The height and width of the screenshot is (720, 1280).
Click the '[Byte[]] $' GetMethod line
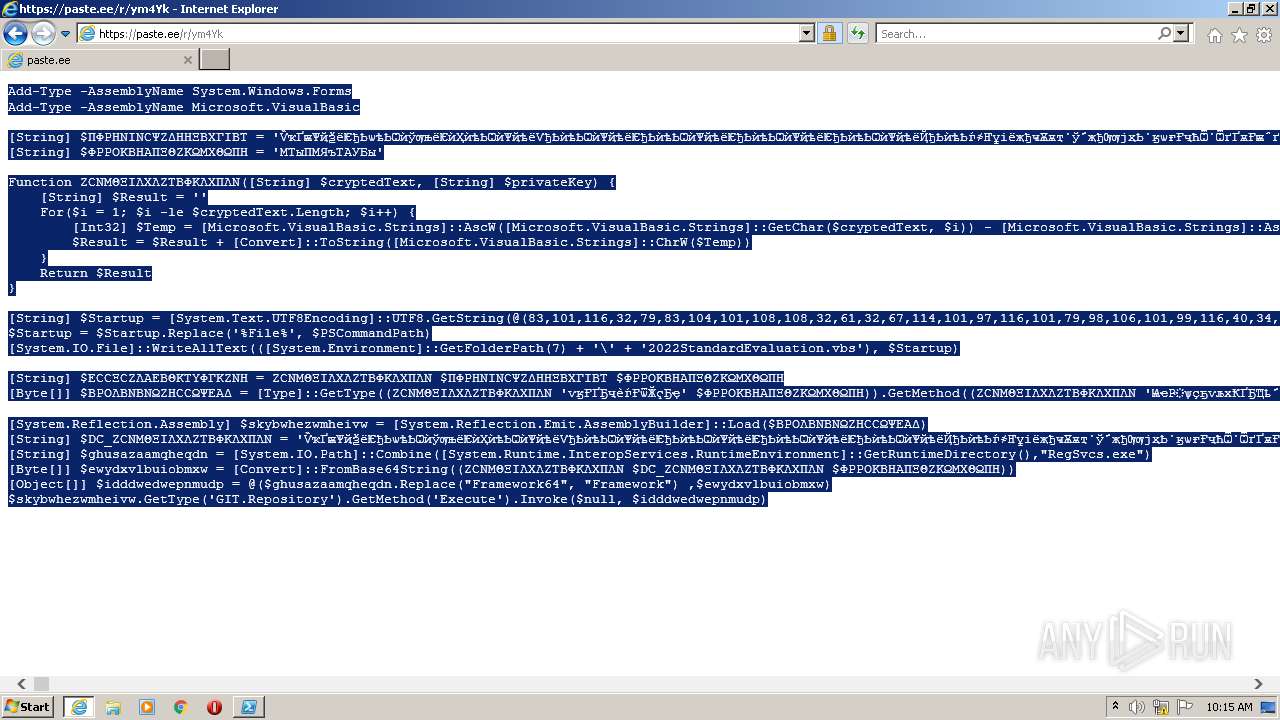coord(644,393)
